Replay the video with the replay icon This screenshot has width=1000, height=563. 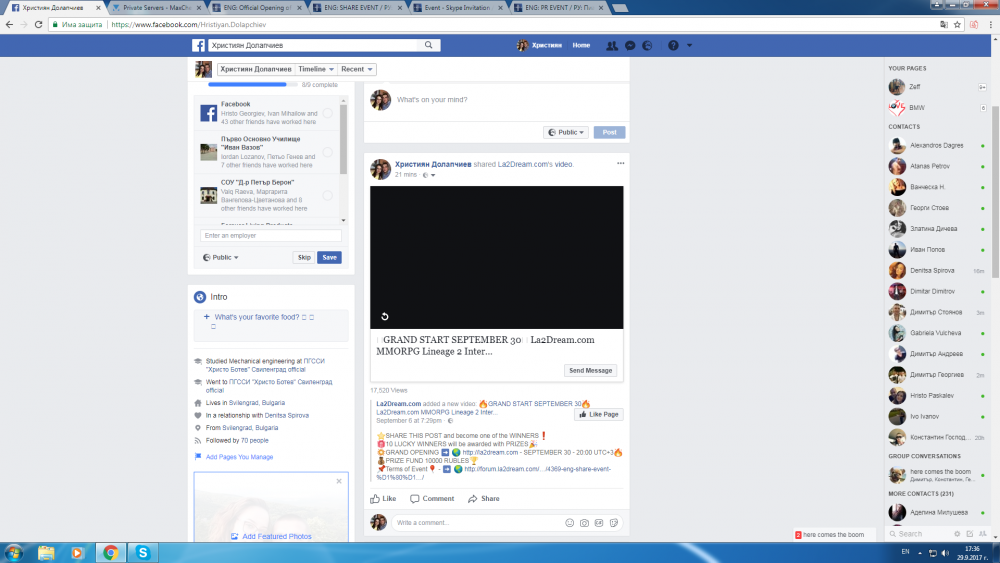tap(384, 317)
